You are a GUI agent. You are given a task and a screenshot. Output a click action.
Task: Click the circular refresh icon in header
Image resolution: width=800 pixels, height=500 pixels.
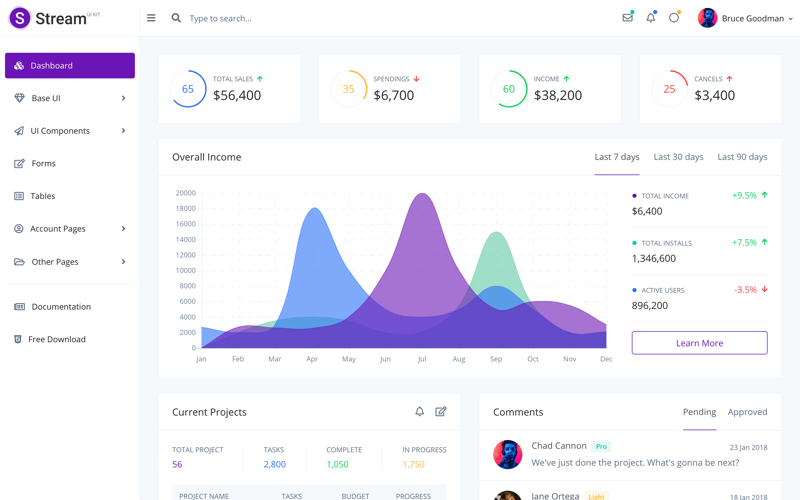click(x=674, y=18)
